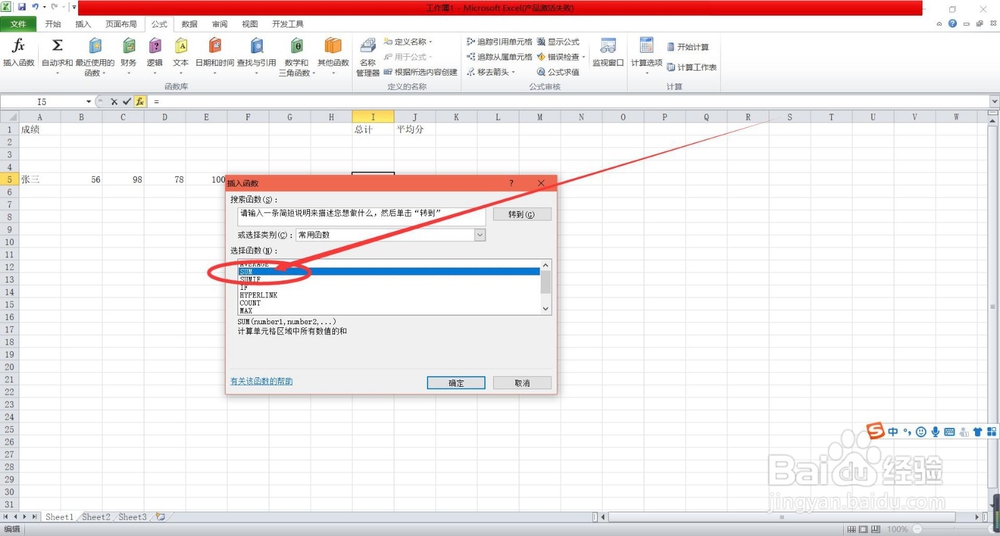Image resolution: width=1000 pixels, height=536 pixels.
Task: Click 根据所选内容创建
Action: coord(421,72)
